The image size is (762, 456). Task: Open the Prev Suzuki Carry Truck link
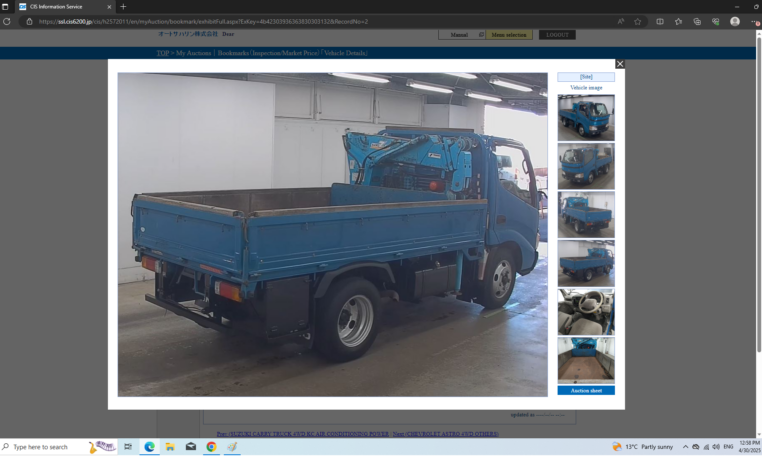click(x=303, y=434)
